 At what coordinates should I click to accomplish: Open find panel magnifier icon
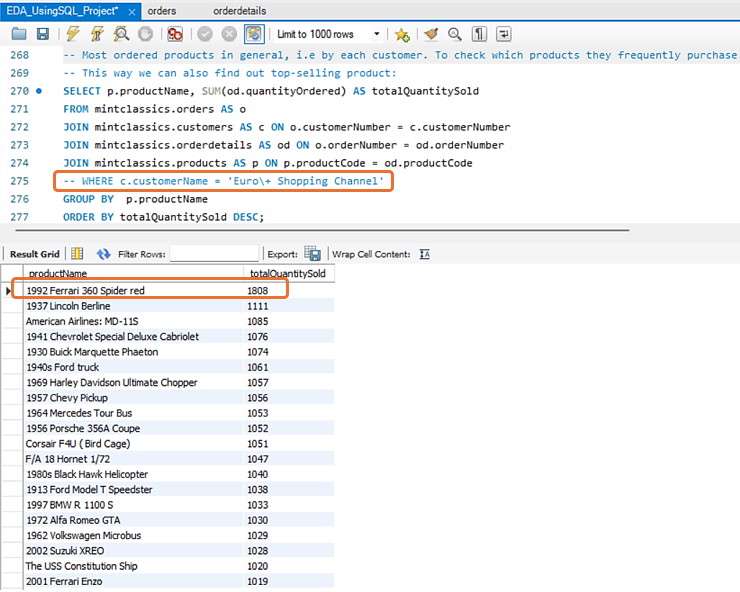tap(454, 34)
